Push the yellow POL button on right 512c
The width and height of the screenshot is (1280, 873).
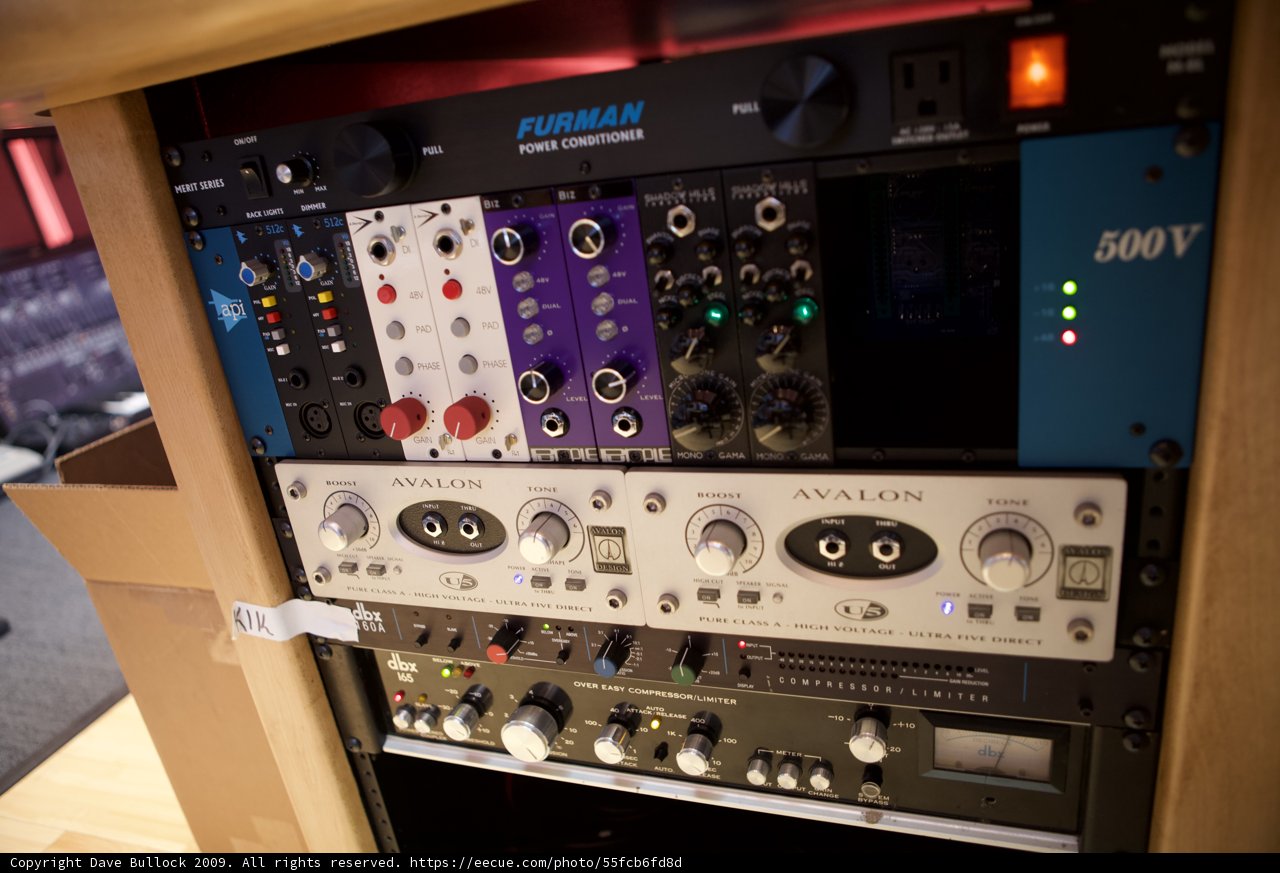pos(323,296)
